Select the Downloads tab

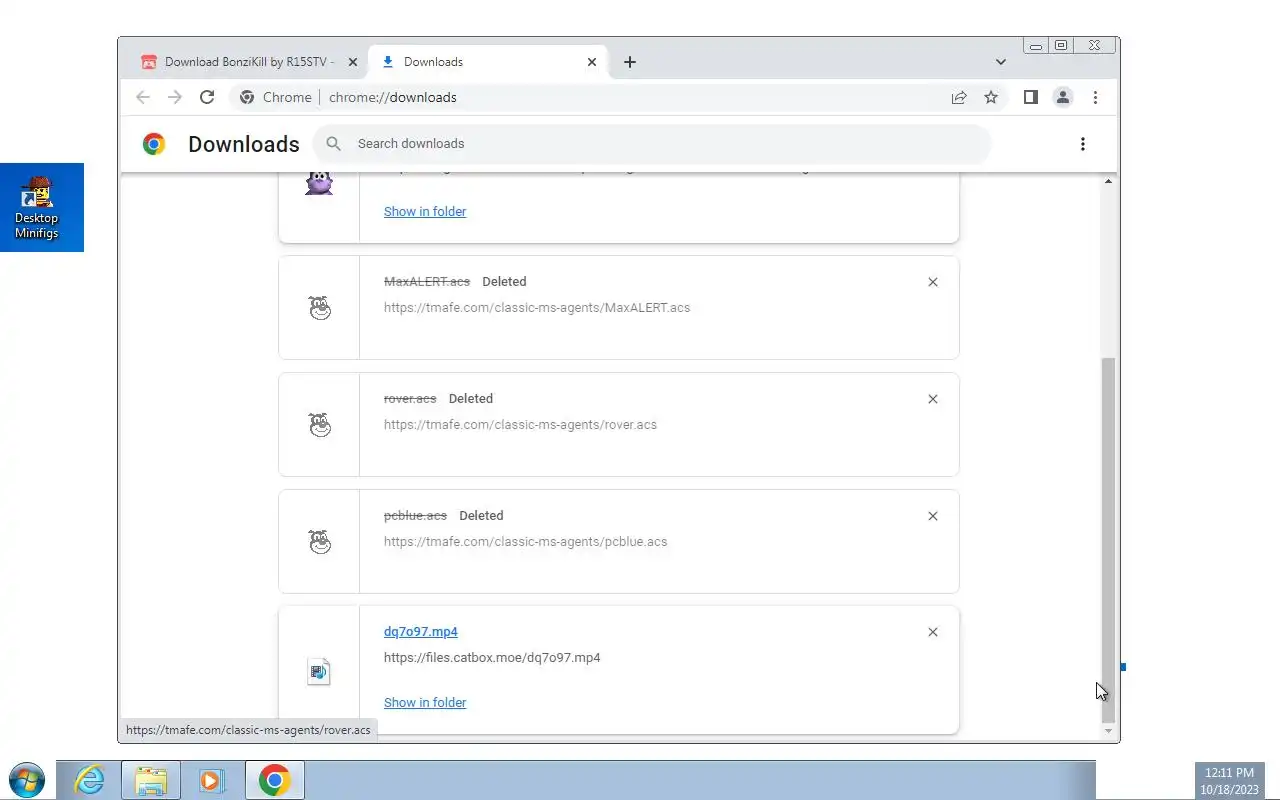click(490, 62)
